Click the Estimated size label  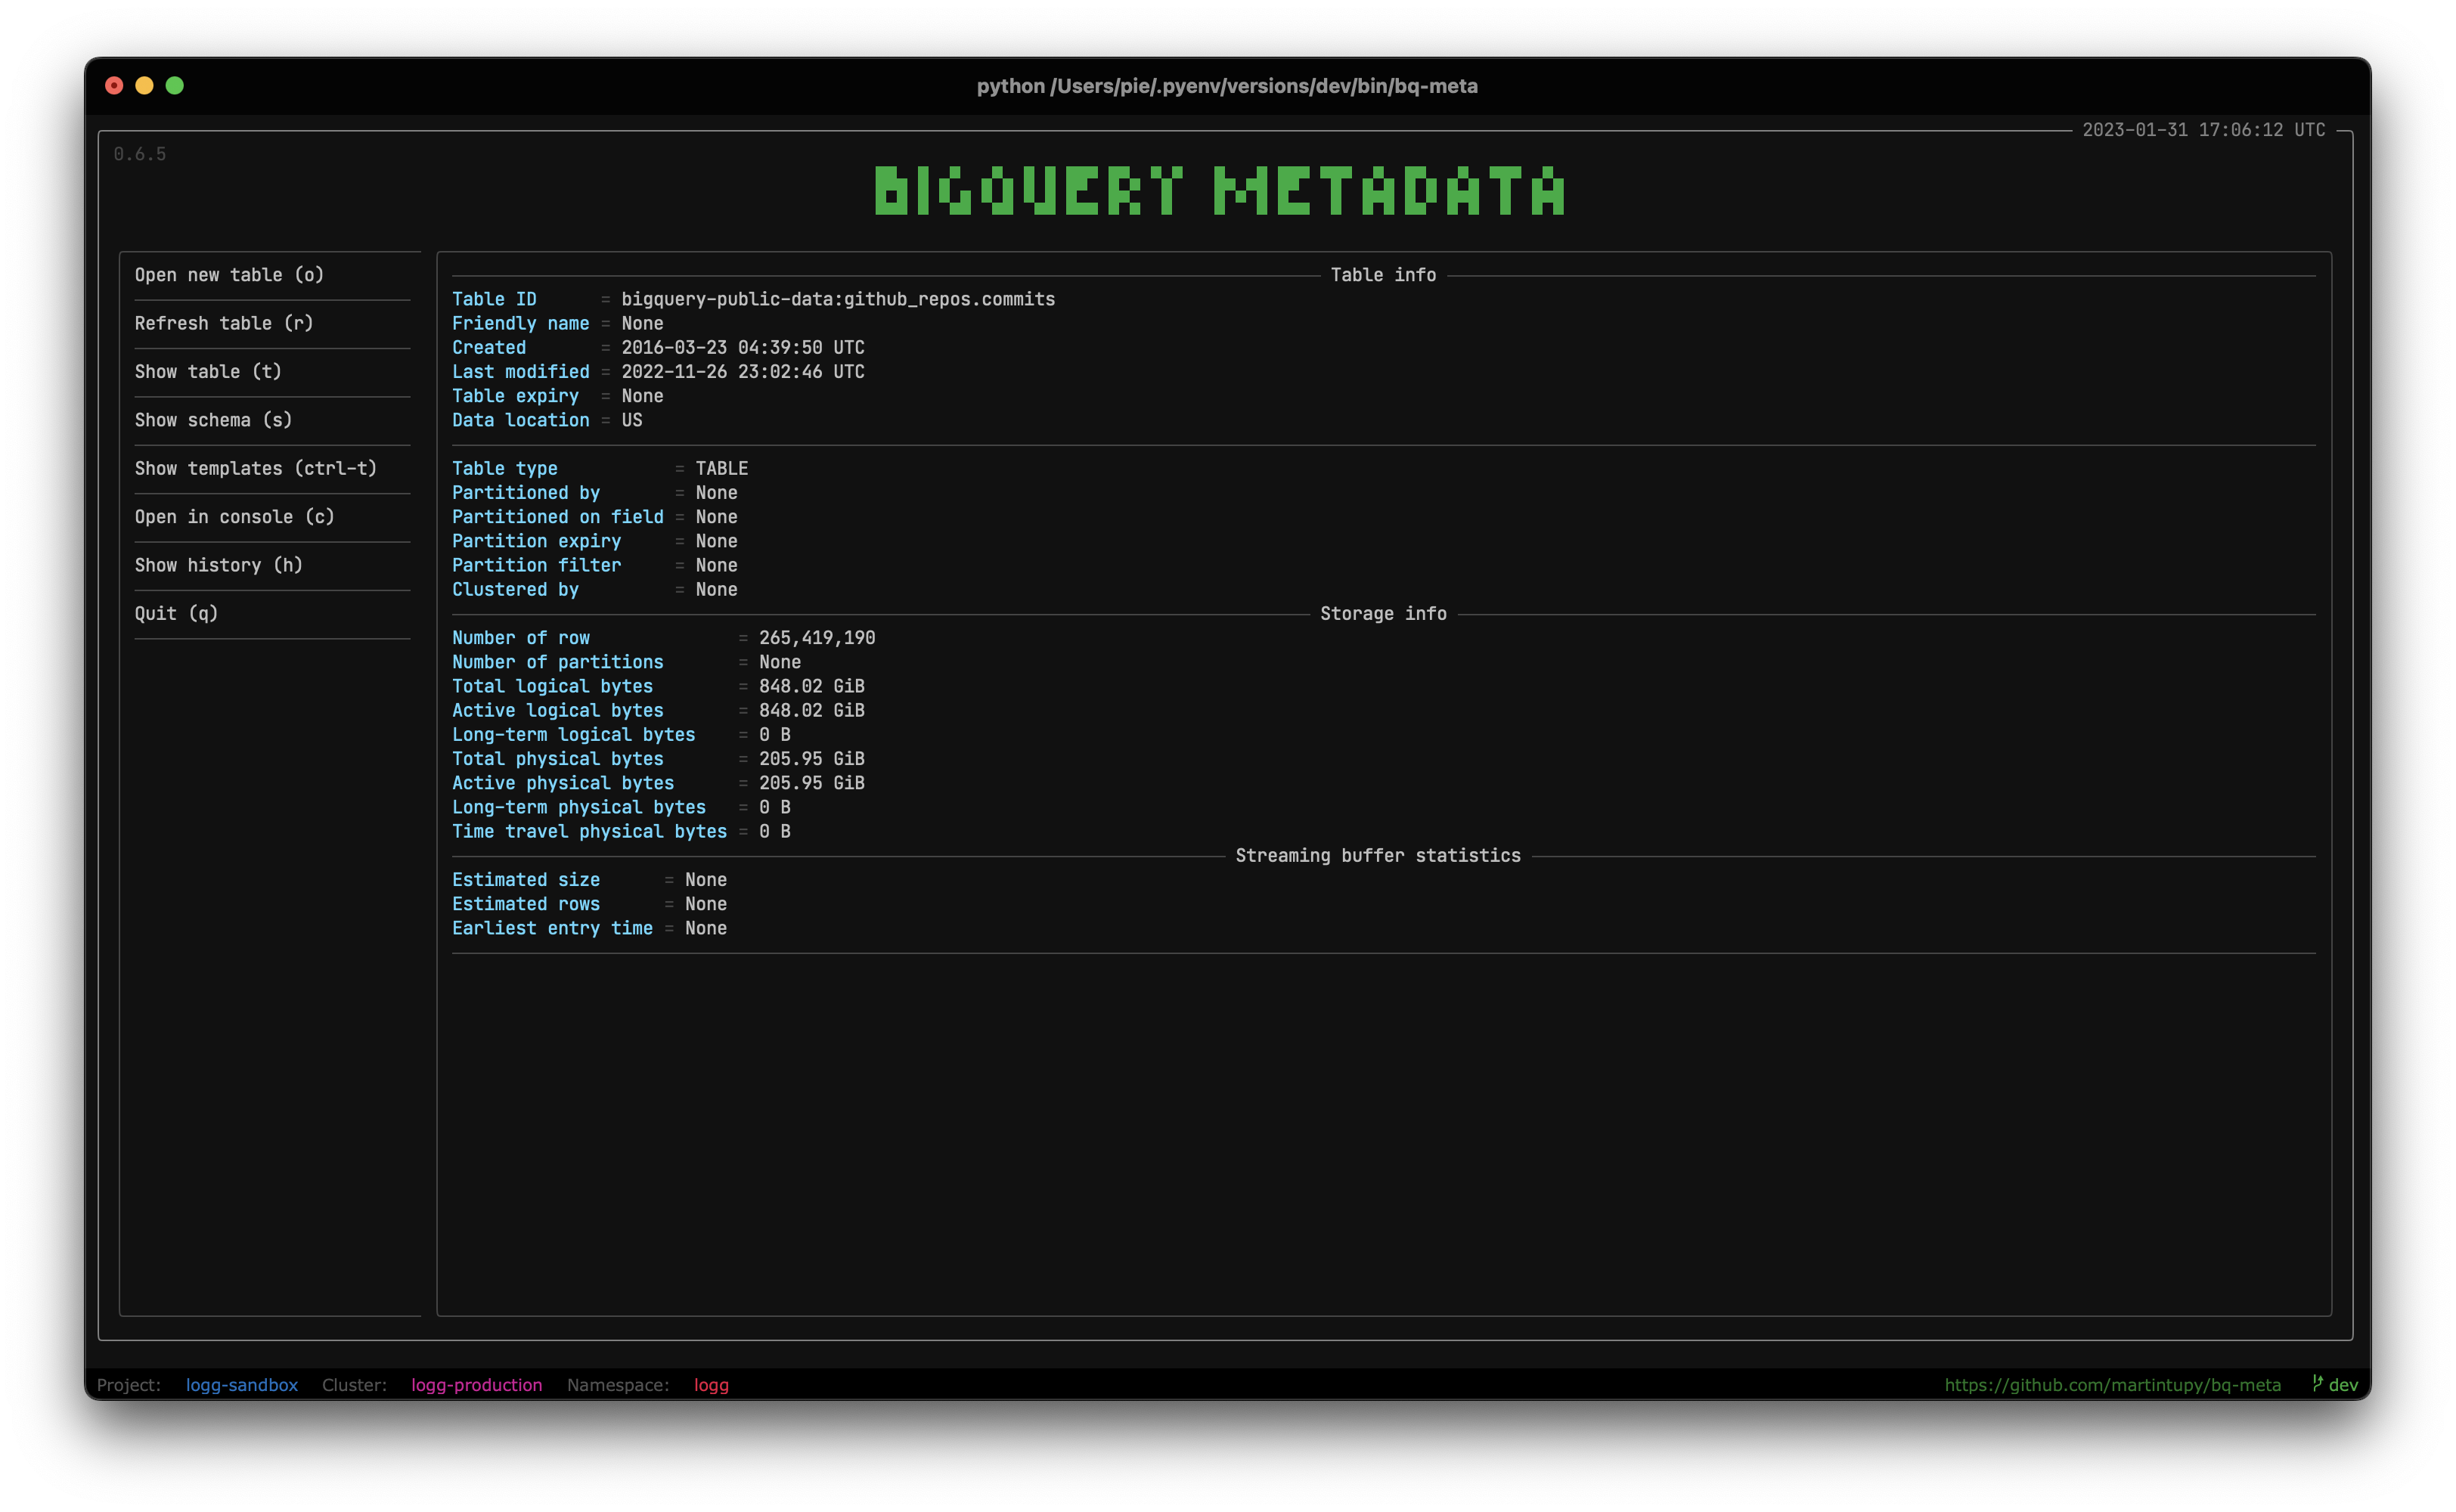click(526, 880)
